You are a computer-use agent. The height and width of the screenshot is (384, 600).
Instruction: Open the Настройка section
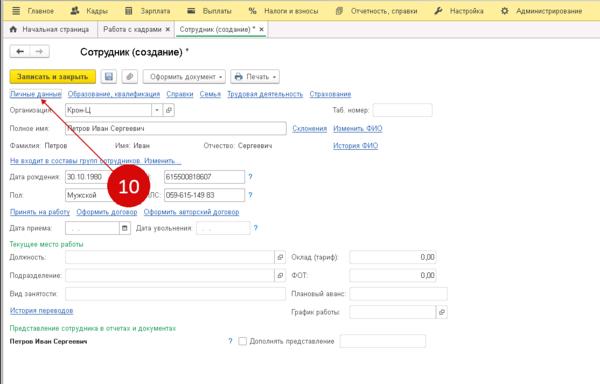pyautogui.click(x=459, y=11)
